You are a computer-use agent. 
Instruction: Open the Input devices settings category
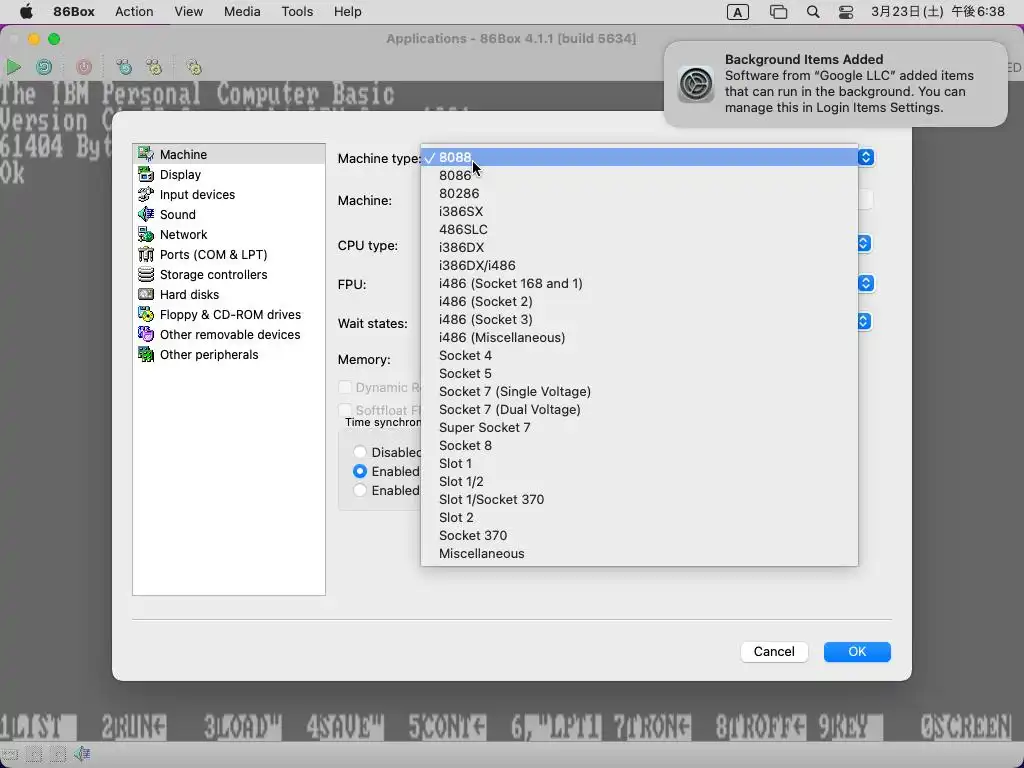[229, 195]
